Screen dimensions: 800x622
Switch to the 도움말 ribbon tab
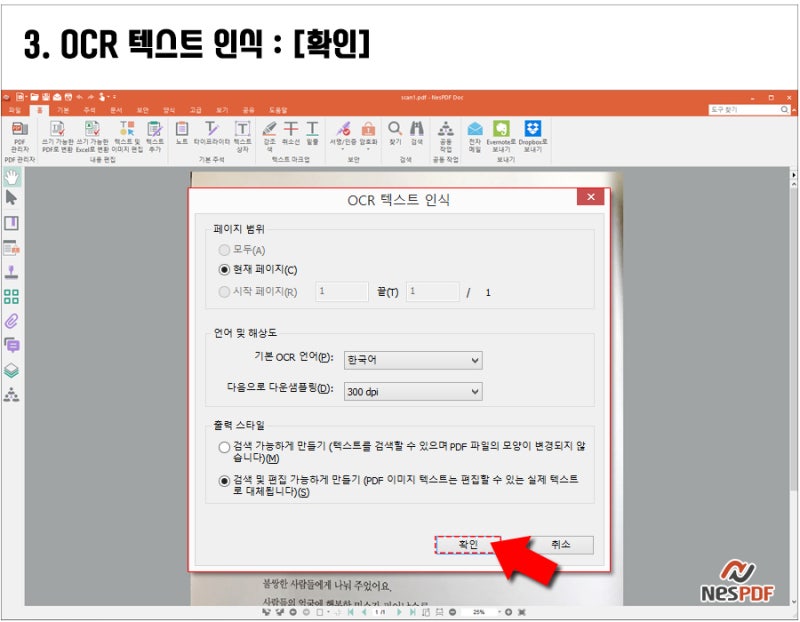pos(278,110)
